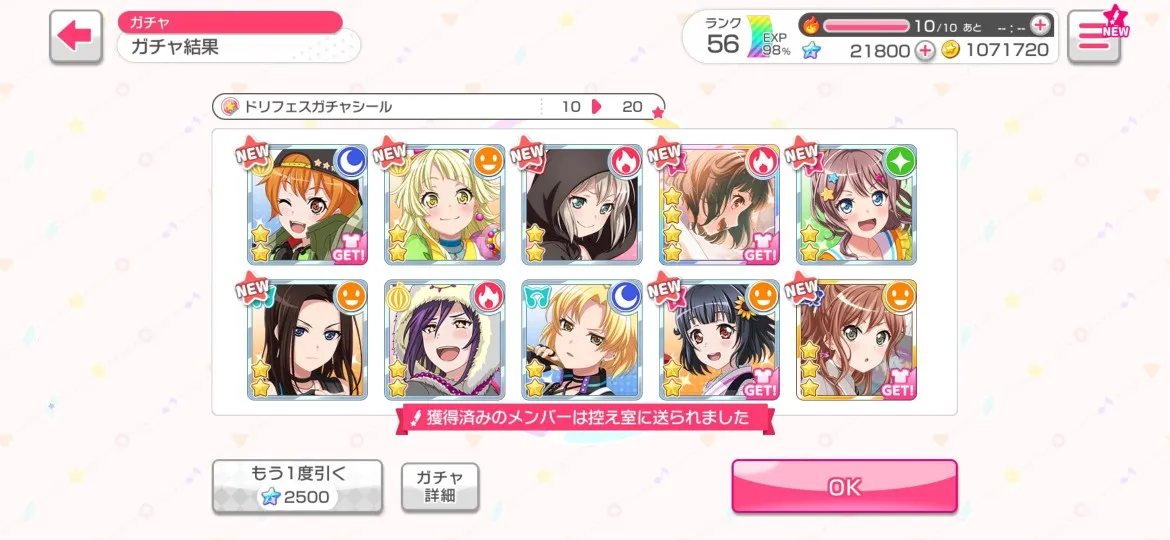The height and width of the screenshot is (540, 1170).
Task: Open the hamburger menu marked NEW
Action: point(1094,36)
